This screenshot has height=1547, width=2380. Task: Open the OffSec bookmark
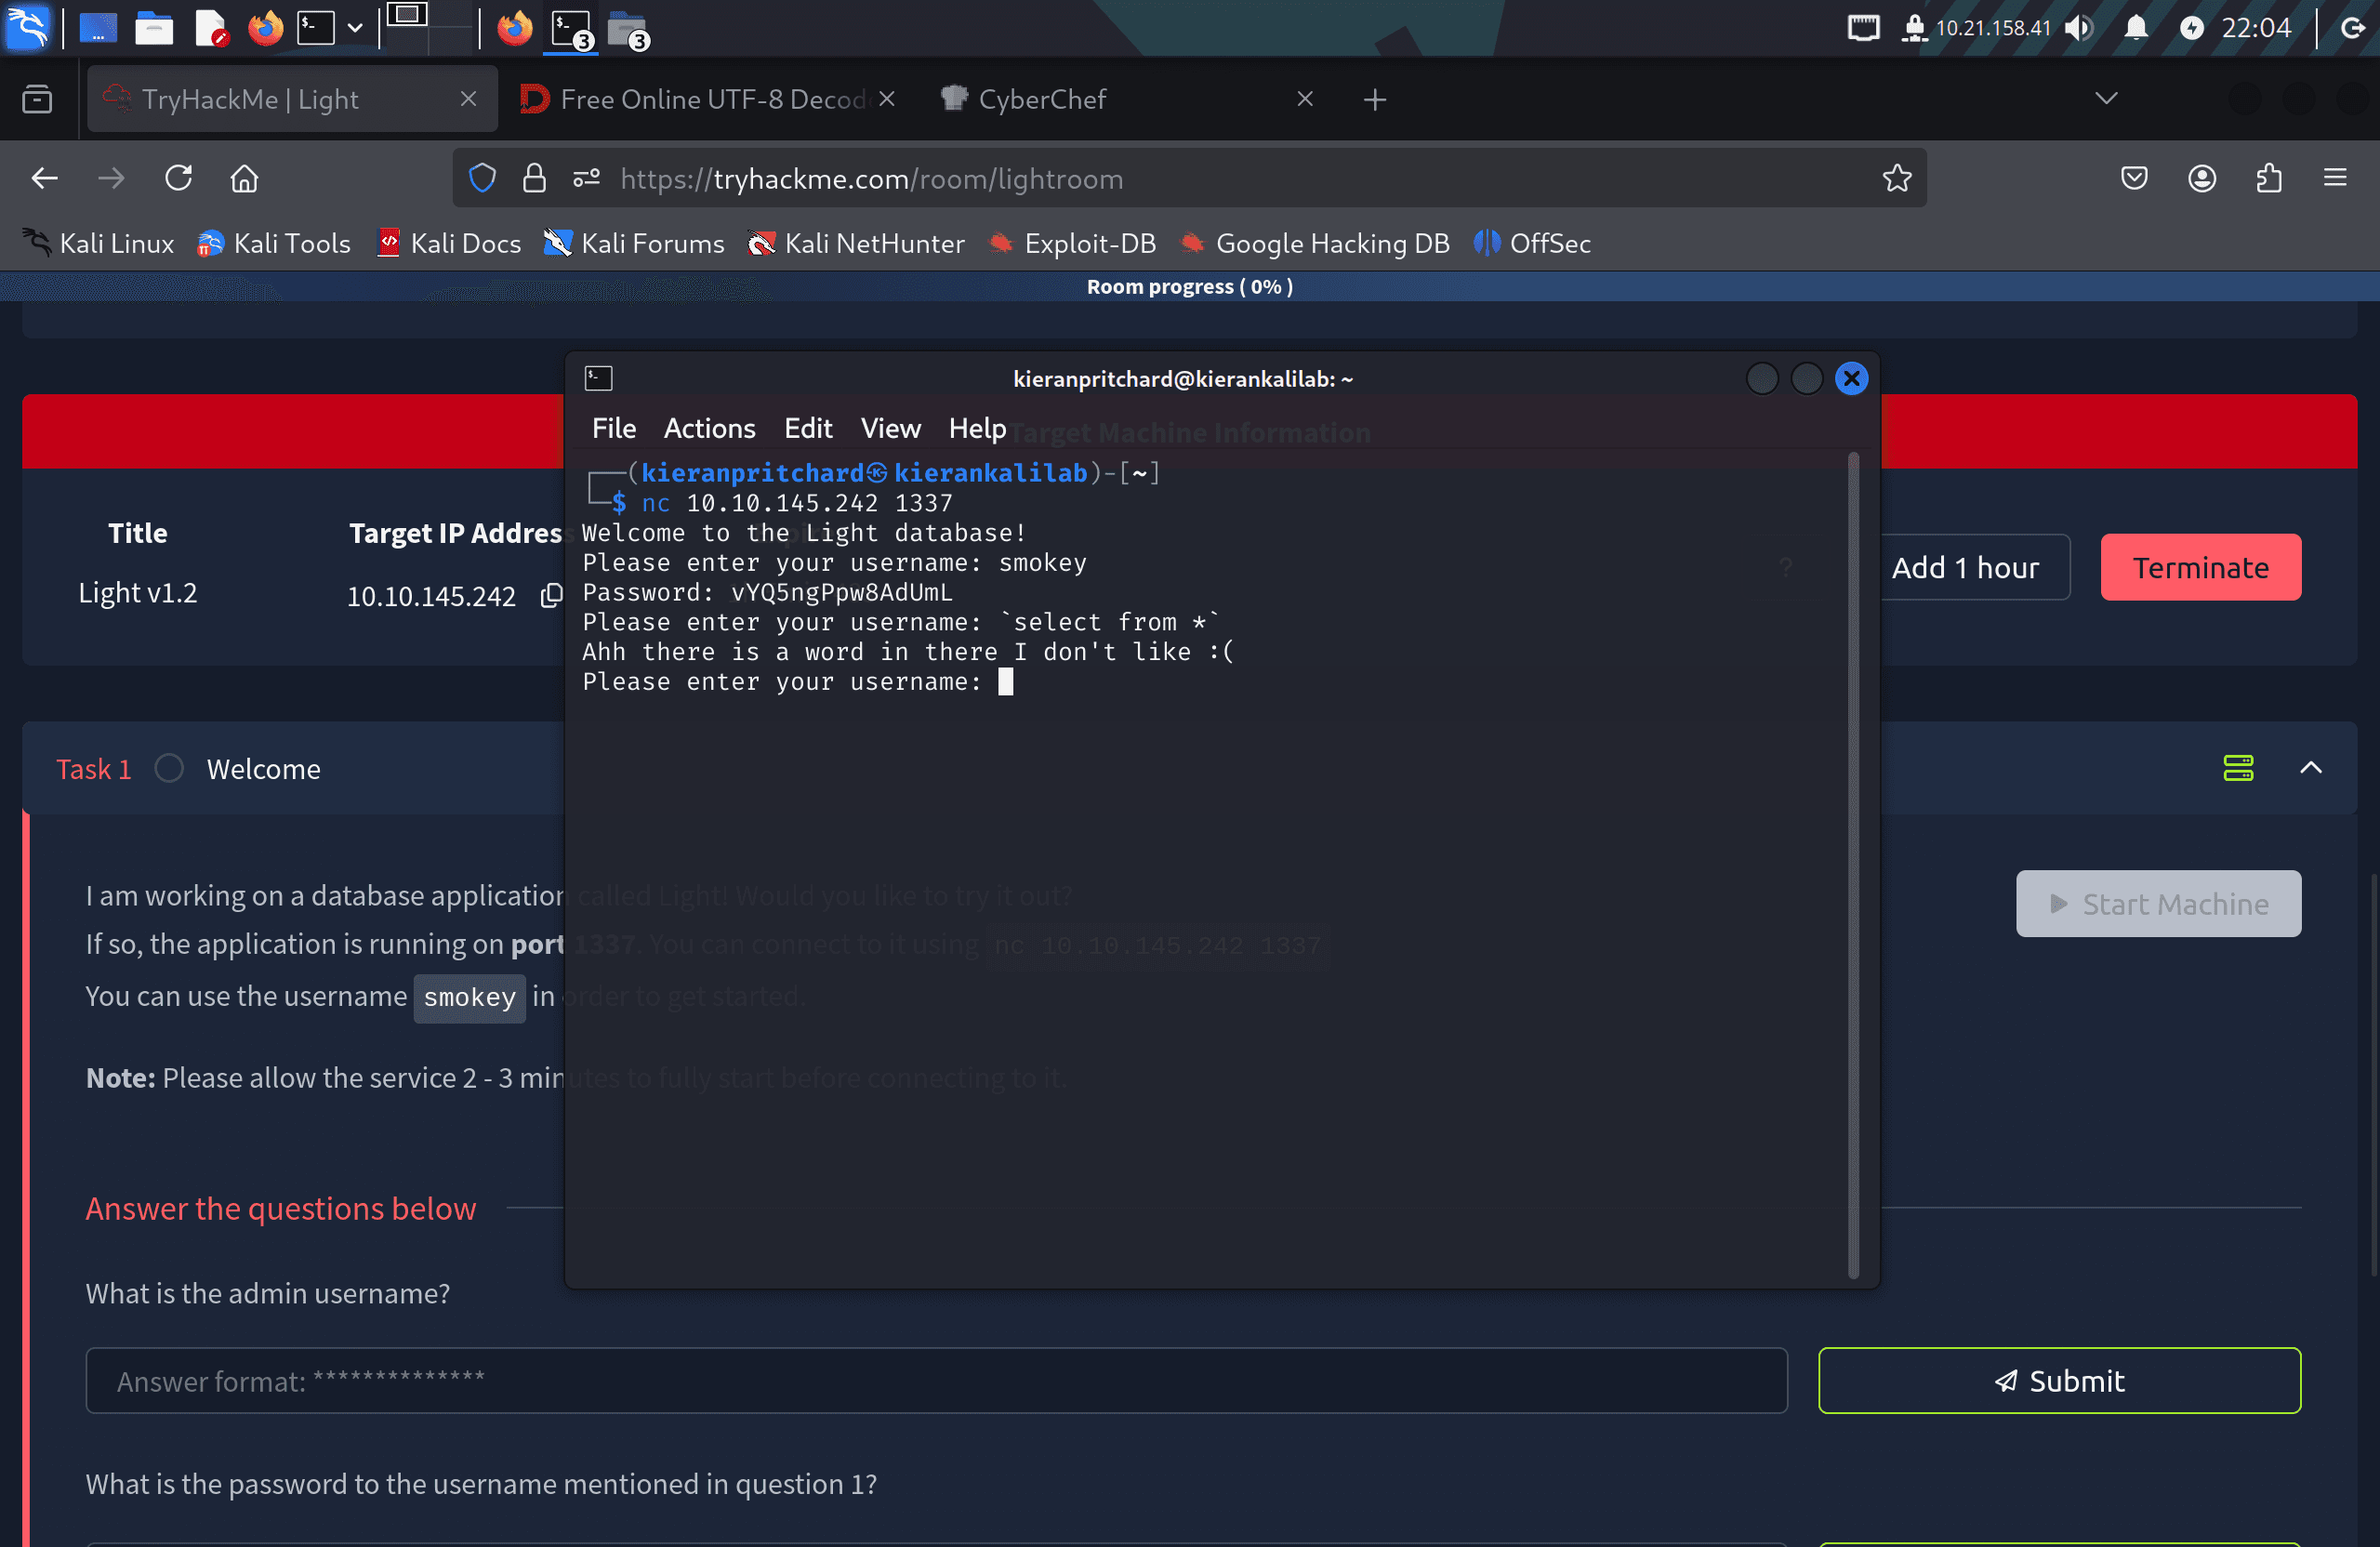tap(1532, 243)
